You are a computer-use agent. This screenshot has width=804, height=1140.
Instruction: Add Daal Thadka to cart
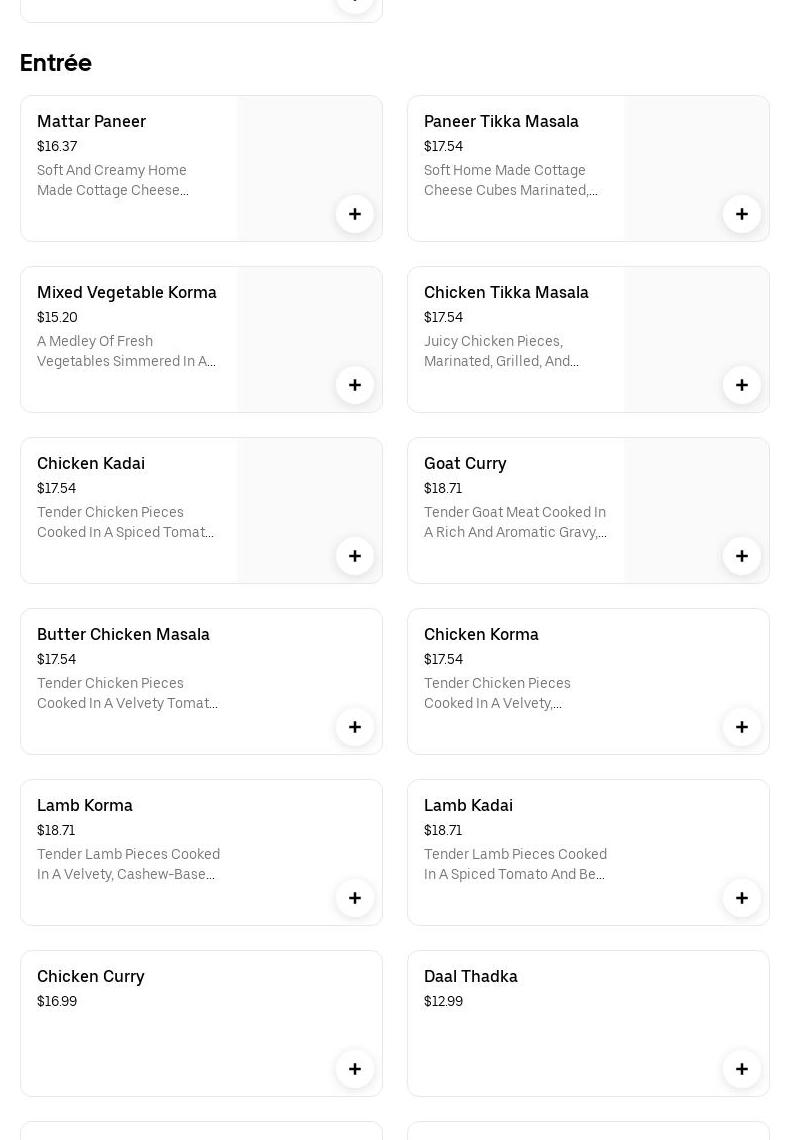coord(742,1069)
